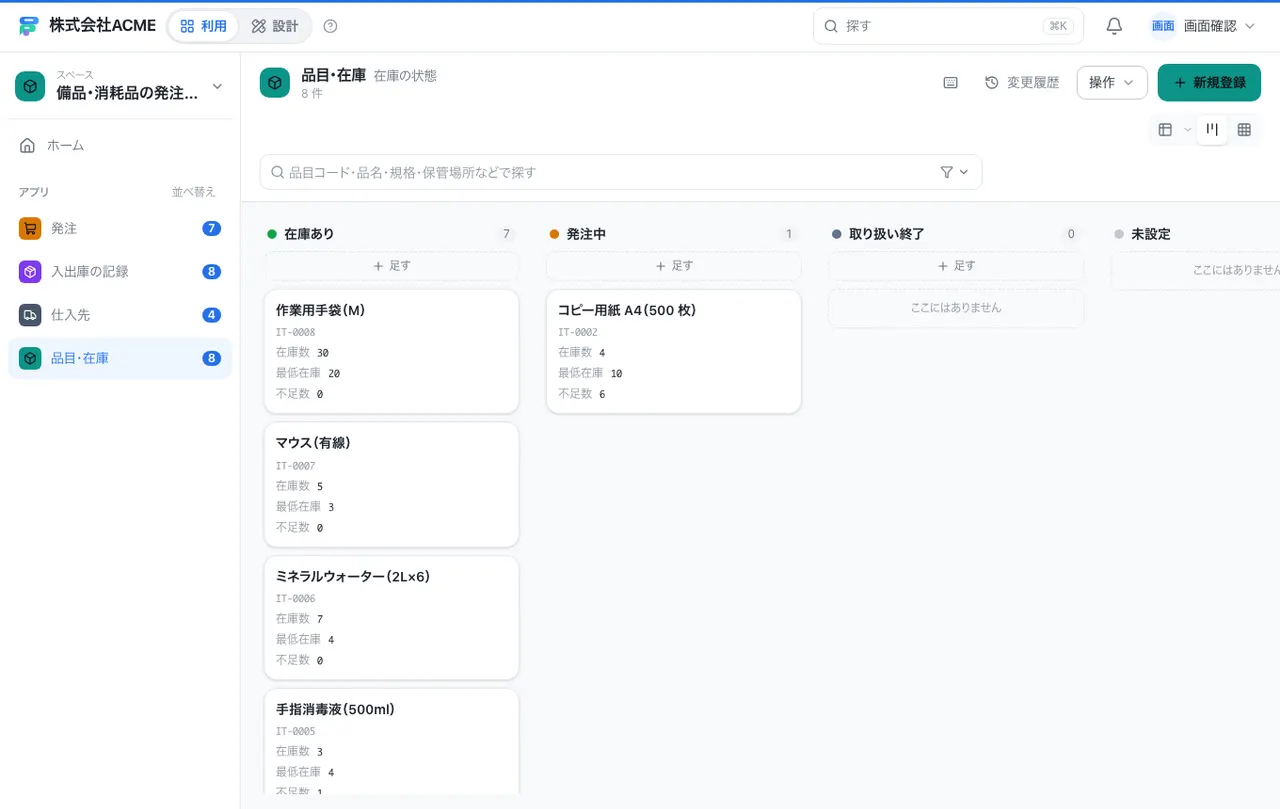Screen dimensions: 1280x809
Task: Click 並べ替え to reorder apps
Action: tap(194, 192)
